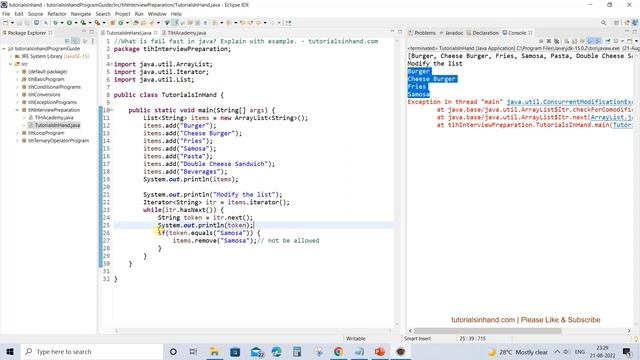Click the console horizontal scrollbar
This screenshot has height=360, width=640.
487,331
